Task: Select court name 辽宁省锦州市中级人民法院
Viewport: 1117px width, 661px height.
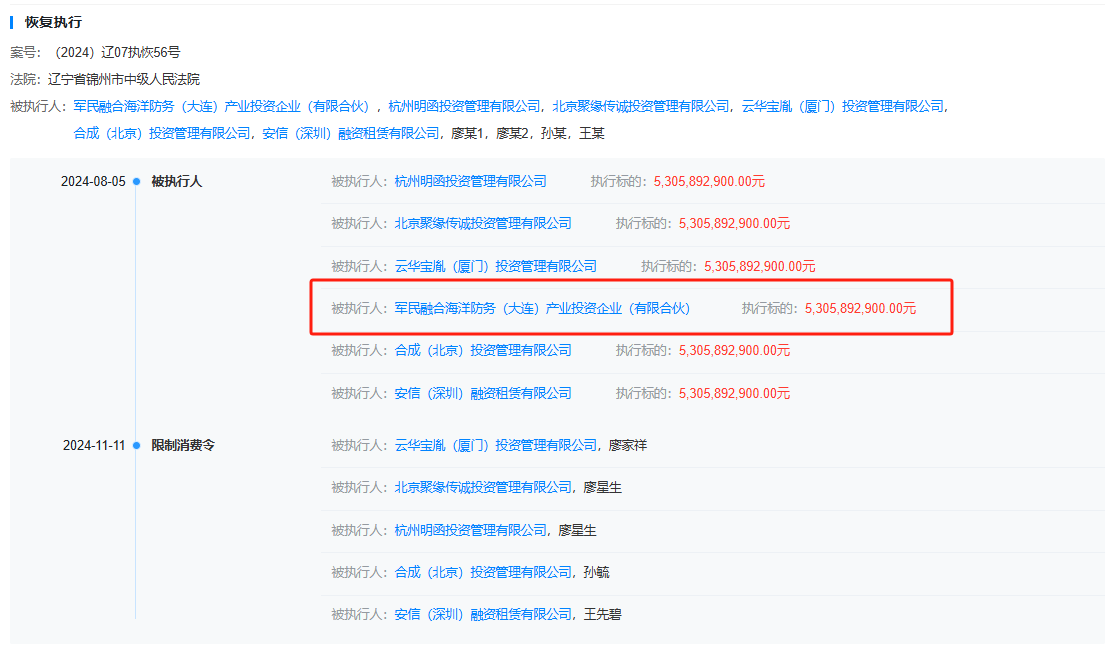Action: click(123, 79)
